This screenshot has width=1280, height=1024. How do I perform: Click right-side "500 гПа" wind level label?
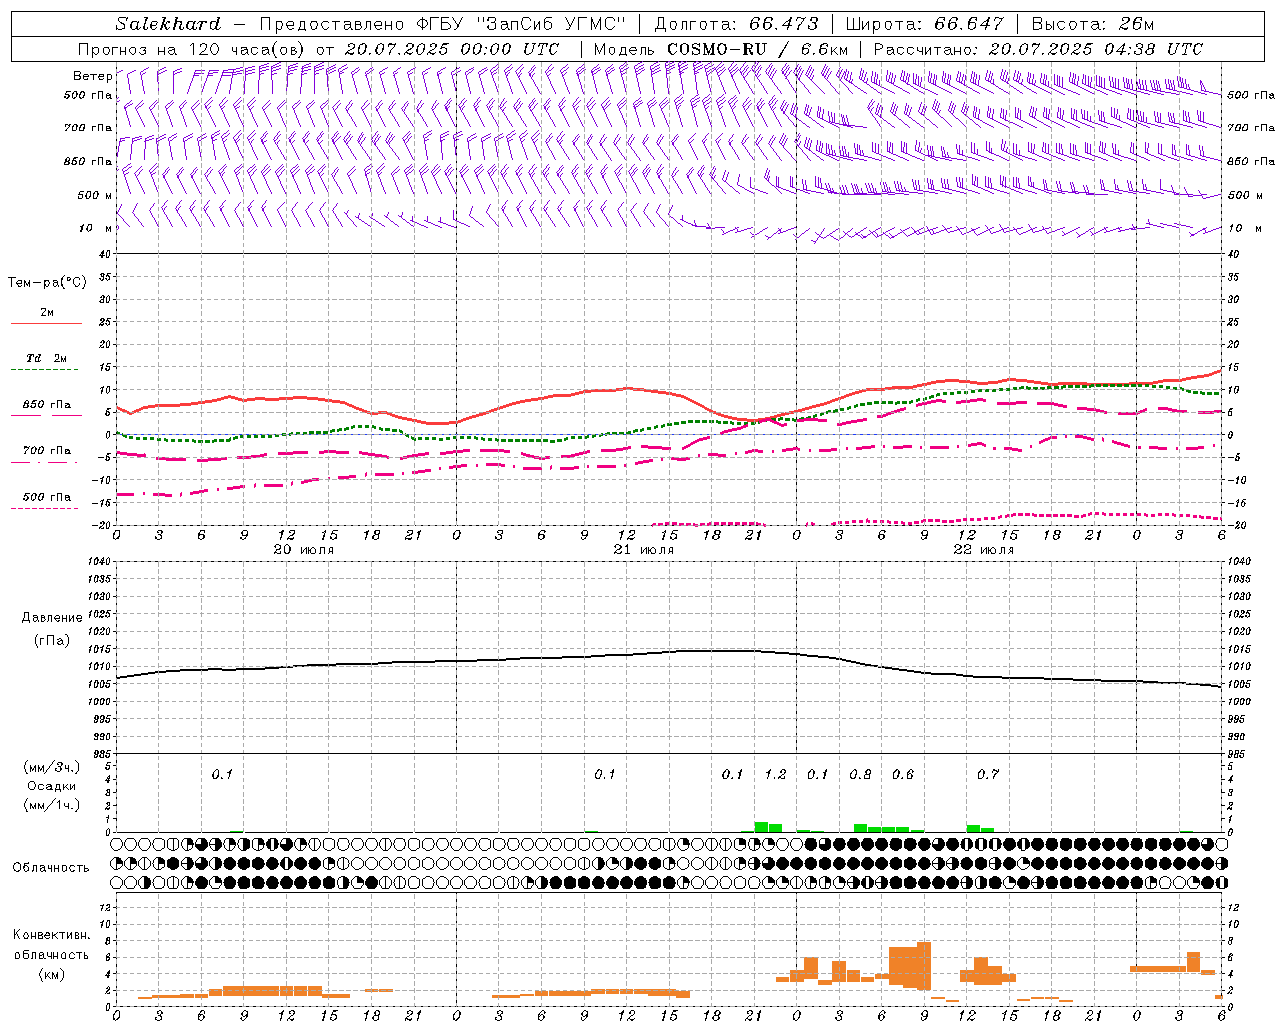tap(1251, 95)
